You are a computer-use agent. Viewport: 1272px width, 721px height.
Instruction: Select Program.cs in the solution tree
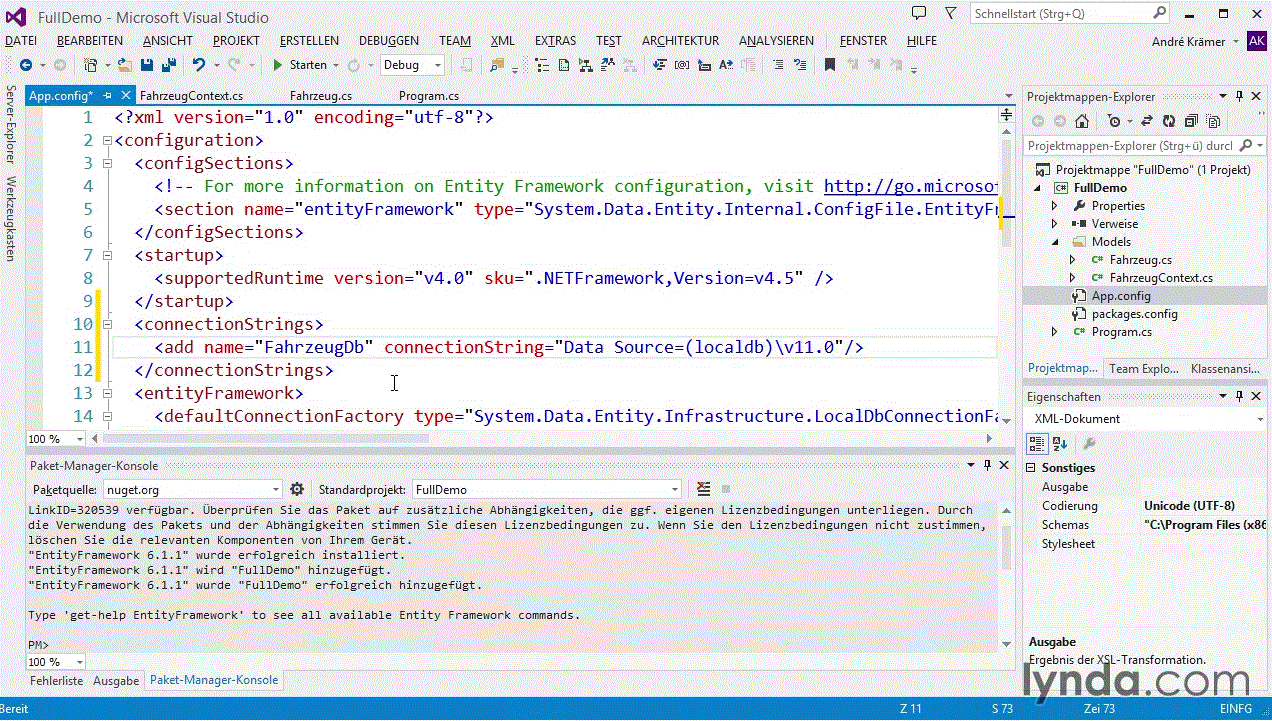click(1121, 332)
